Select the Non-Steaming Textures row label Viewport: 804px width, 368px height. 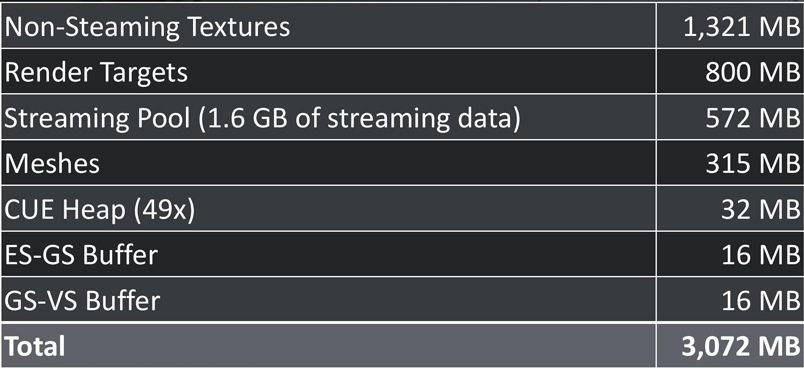point(147,27)
